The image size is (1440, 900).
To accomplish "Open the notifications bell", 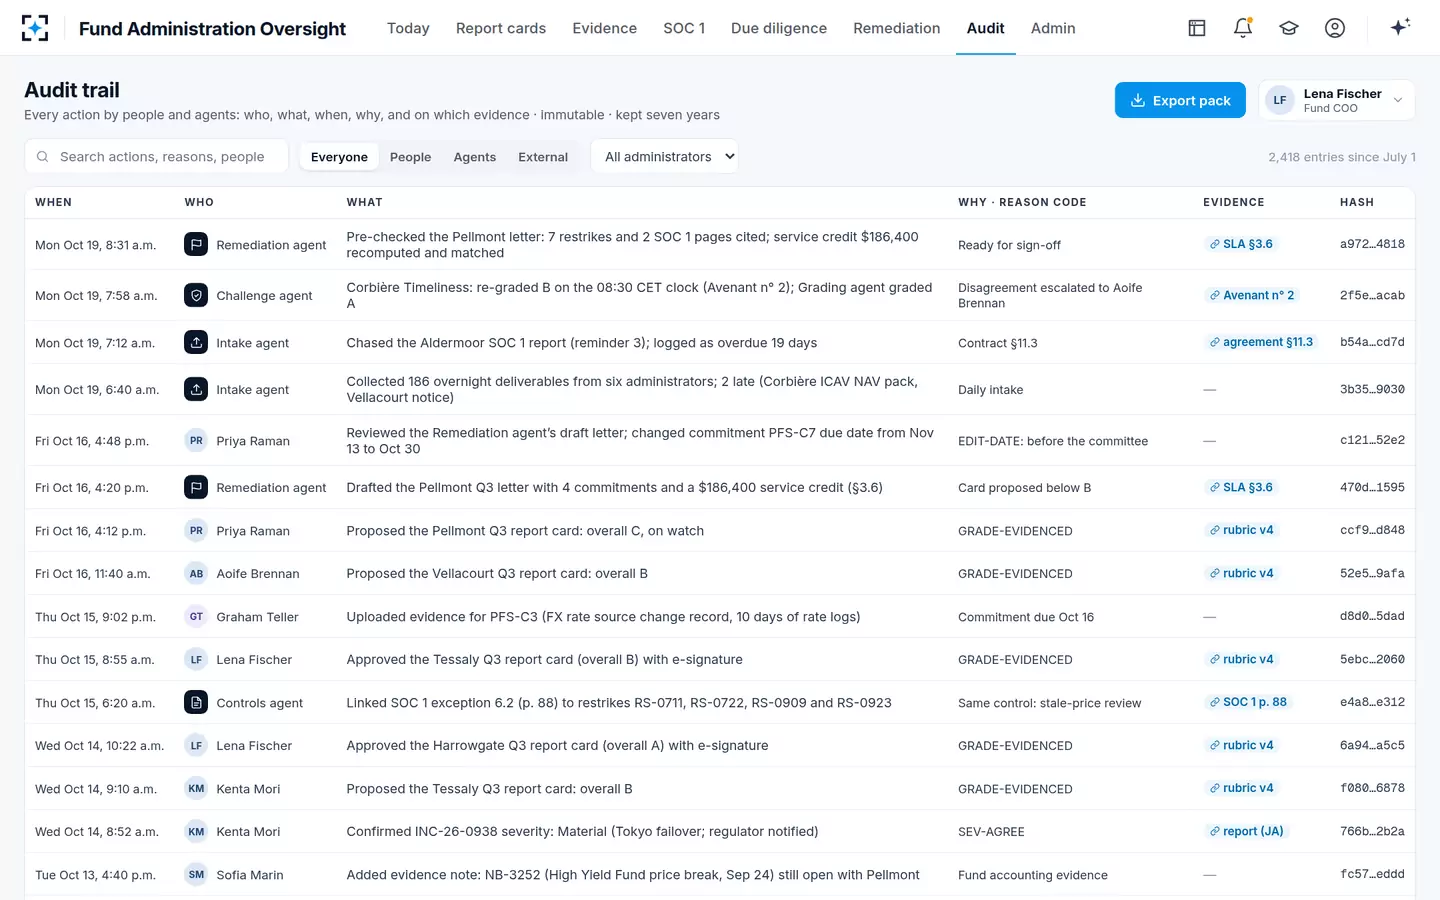I will [x=1243, y=28].
